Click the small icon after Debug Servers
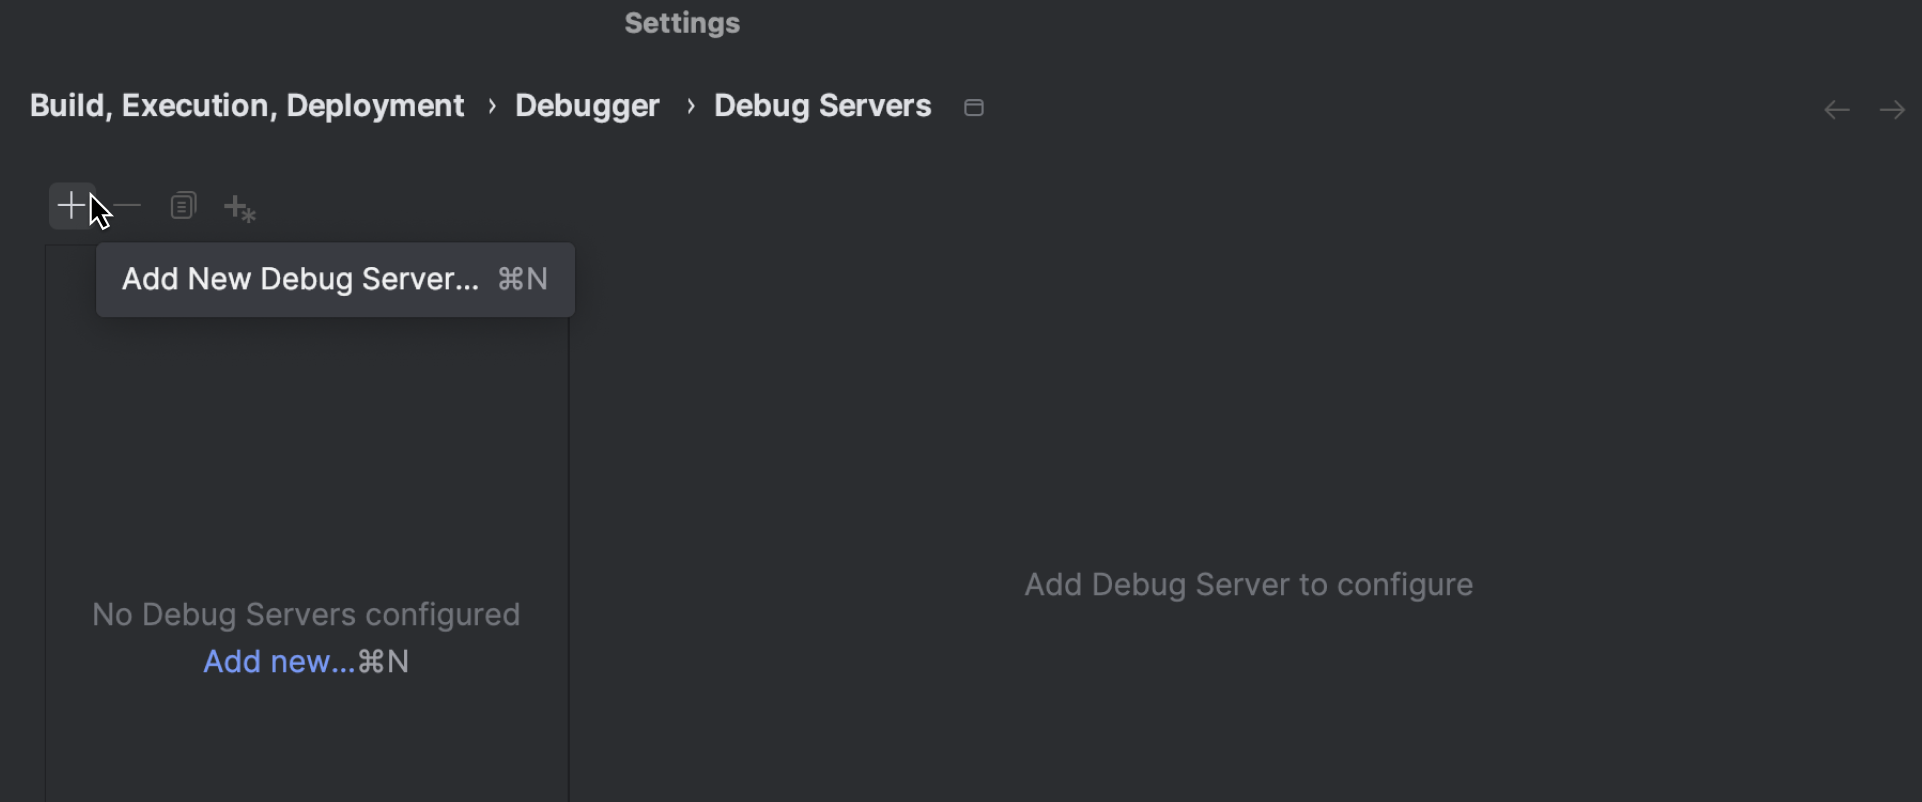The height and width of the screenshot is (802, 1922). coord(974,107)
